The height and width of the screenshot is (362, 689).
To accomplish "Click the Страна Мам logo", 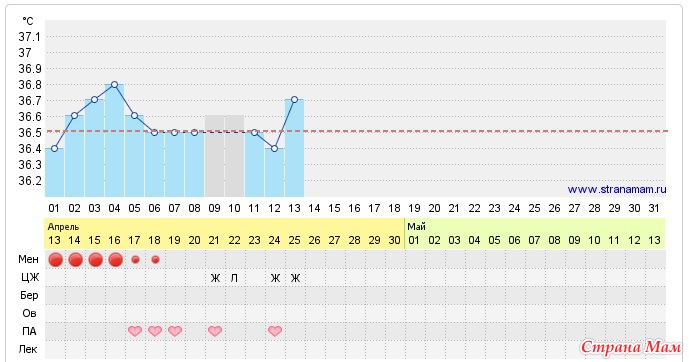I will (x=631, y=347).
